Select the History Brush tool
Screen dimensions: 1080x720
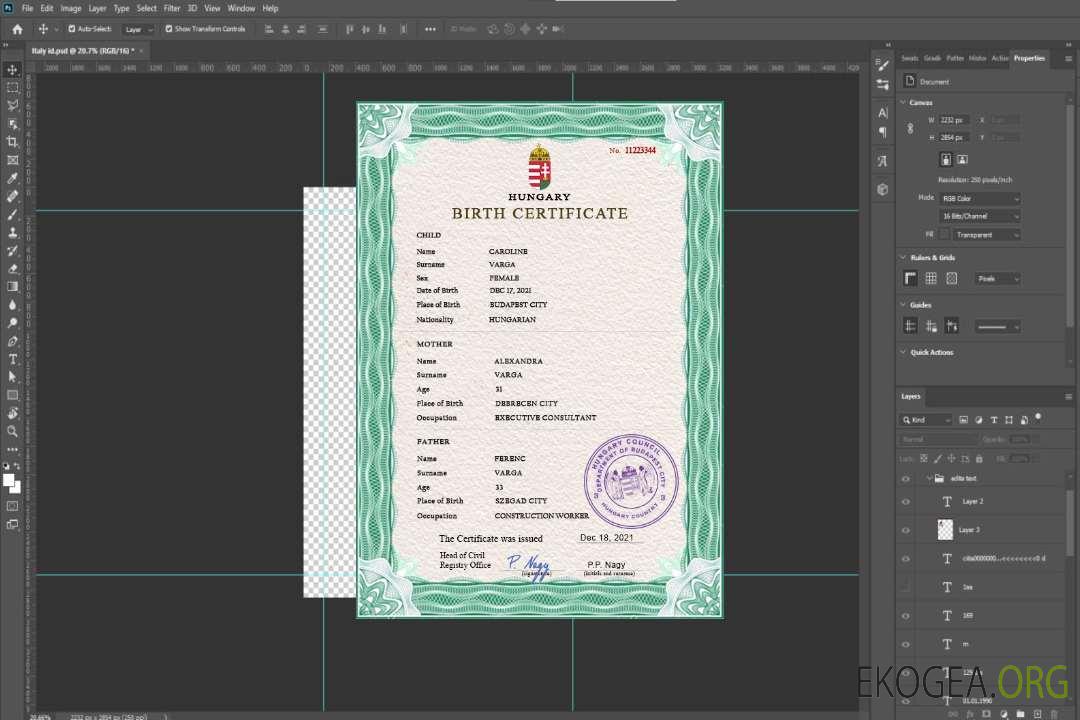point(12,251)
